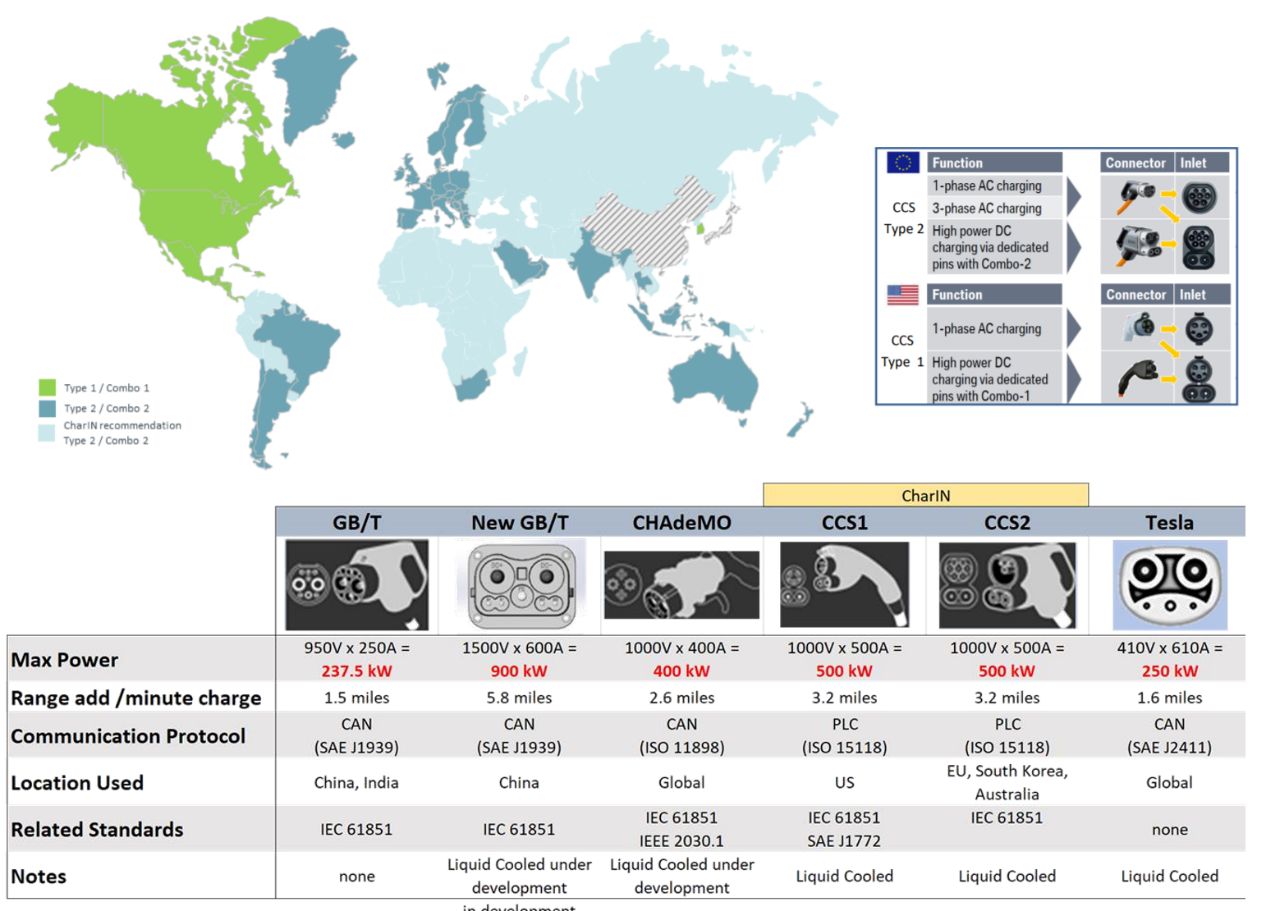This screenshot has height=911, width=1266.
Task: Select the EU, South Korea, Australia location cell
Action: 1007,783
